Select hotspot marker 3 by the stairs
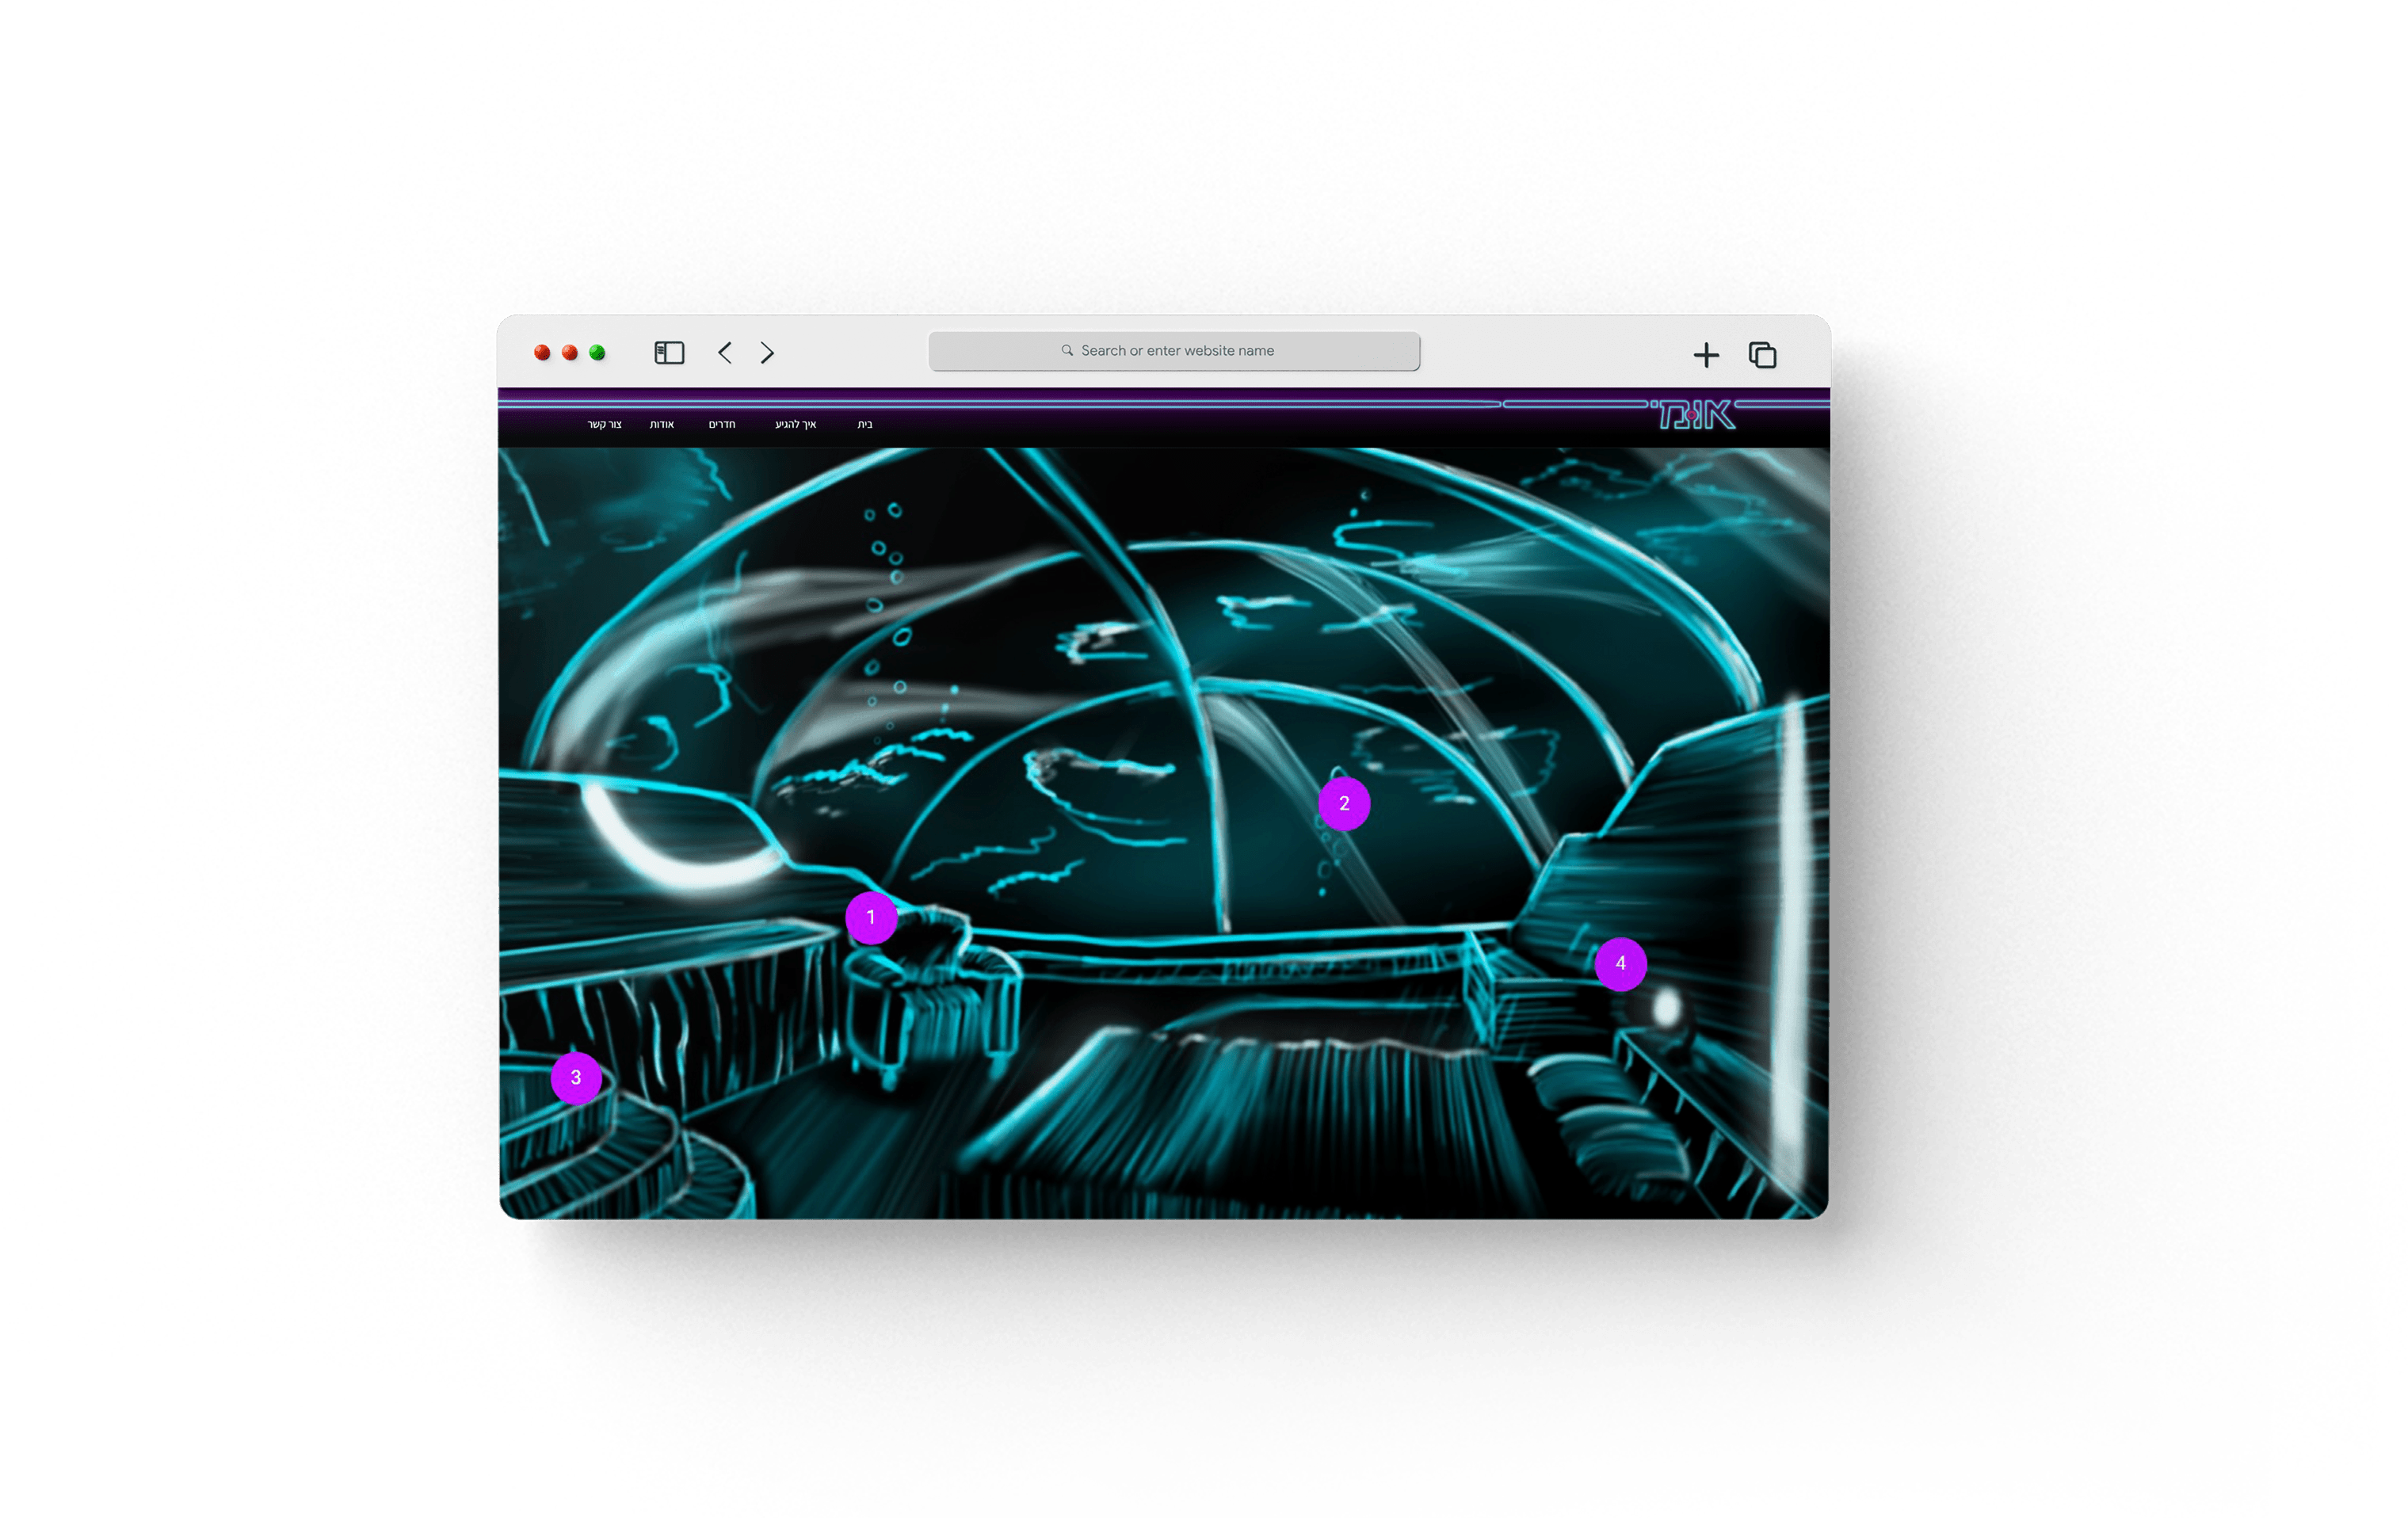The height and width of the screenshot is (1518, 2408). [576, 1078]
